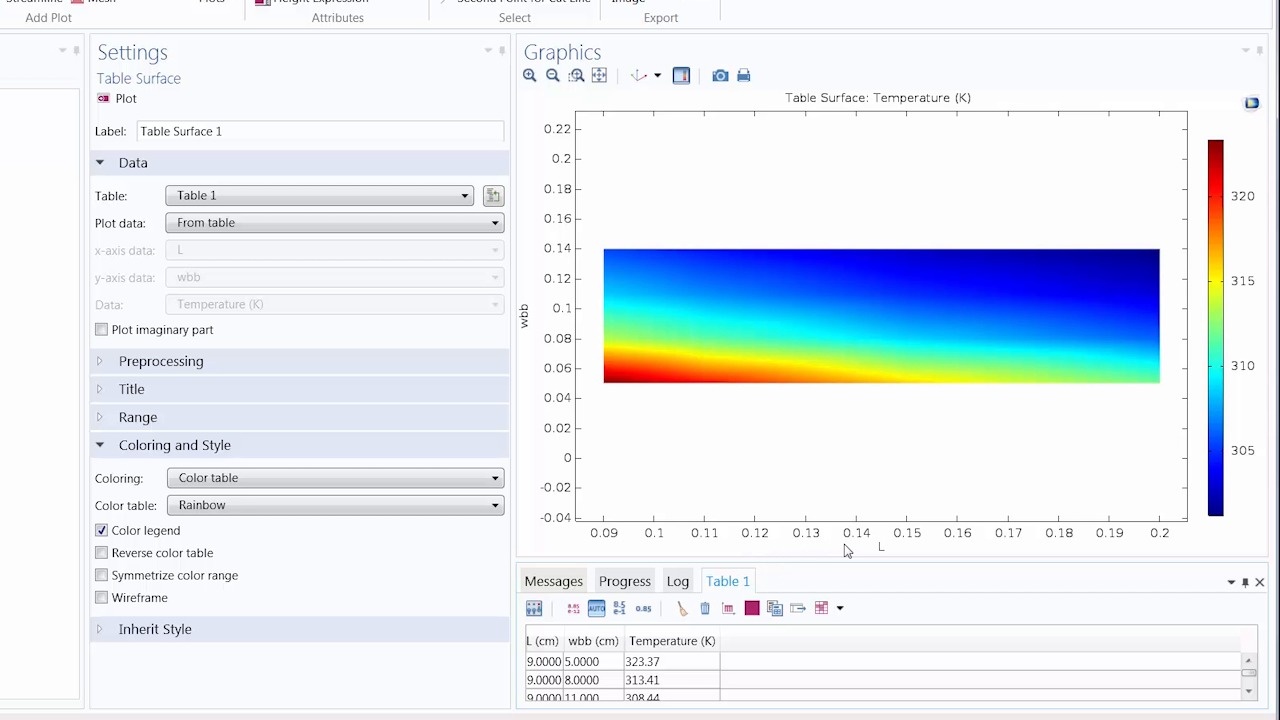Open the view orientation dropdown arrow
Image resolution: width=1280 pixels, height=720 pixels.
pyautogui.click(x=657, y=76)
